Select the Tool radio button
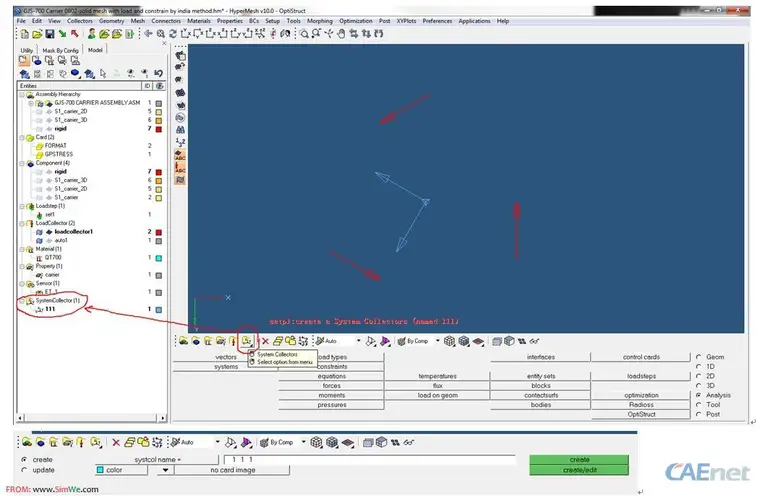Viewport: 760px width, 498px height. click(x=698, y=404)
